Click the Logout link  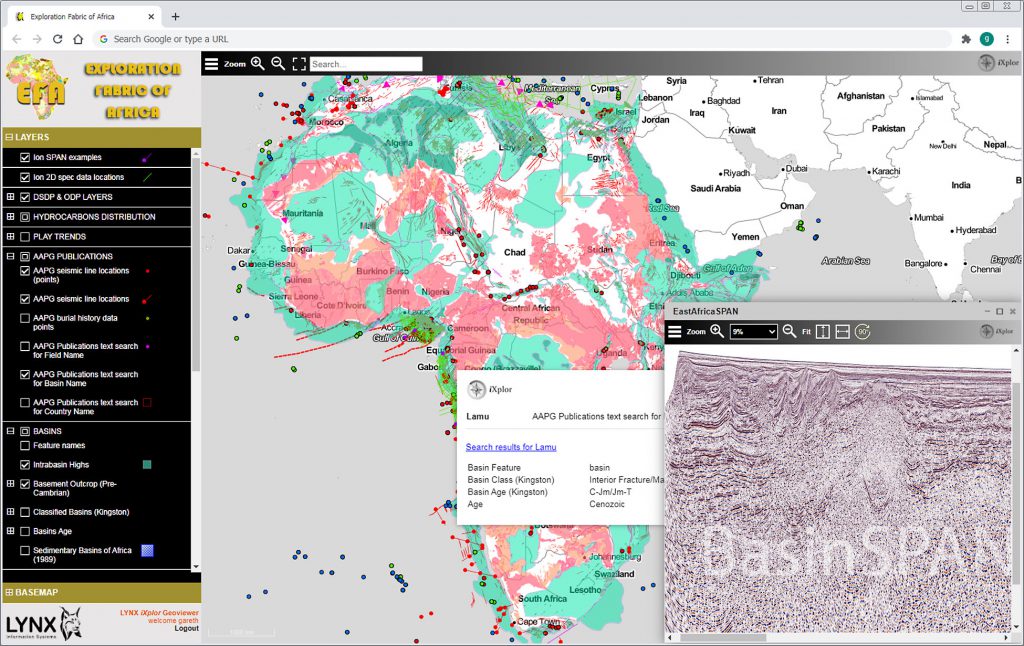coord(186,628)
